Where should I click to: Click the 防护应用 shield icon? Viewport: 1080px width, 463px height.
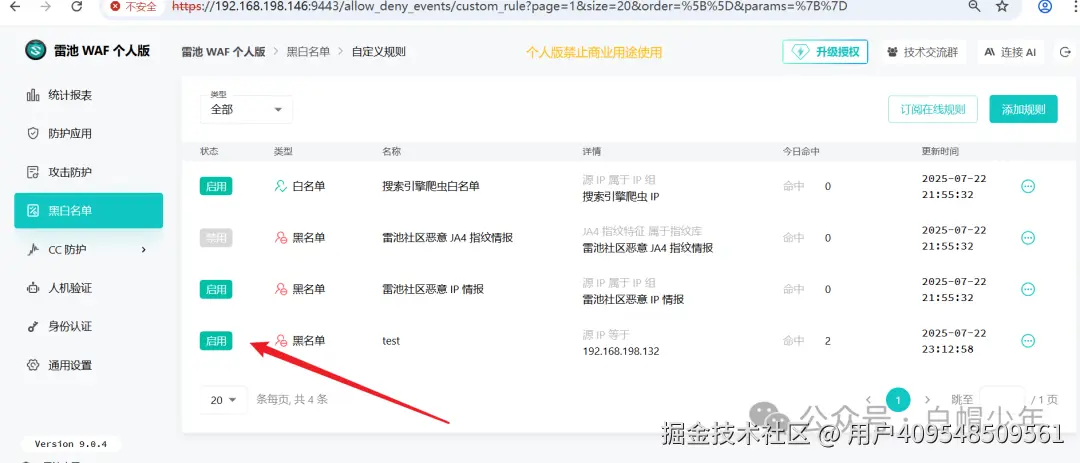32,134
